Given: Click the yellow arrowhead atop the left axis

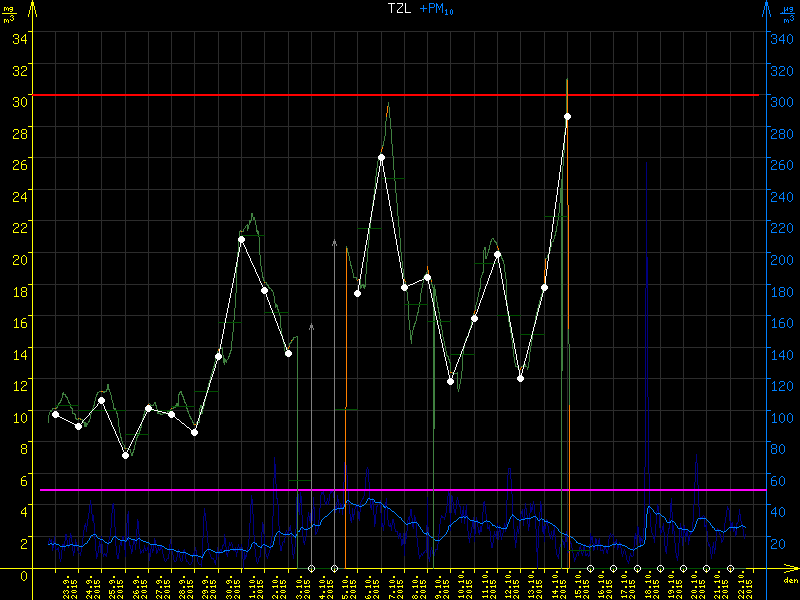Looking at the screenshot, I should (x=33, y=8).
